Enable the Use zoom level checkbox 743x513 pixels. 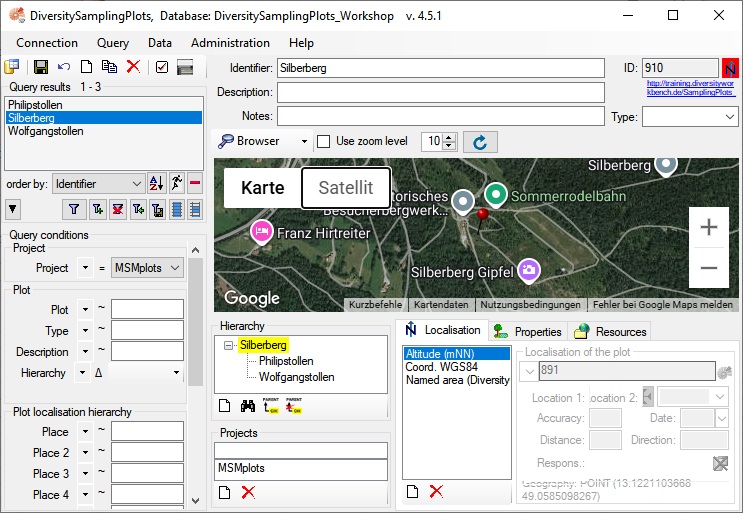323,142
